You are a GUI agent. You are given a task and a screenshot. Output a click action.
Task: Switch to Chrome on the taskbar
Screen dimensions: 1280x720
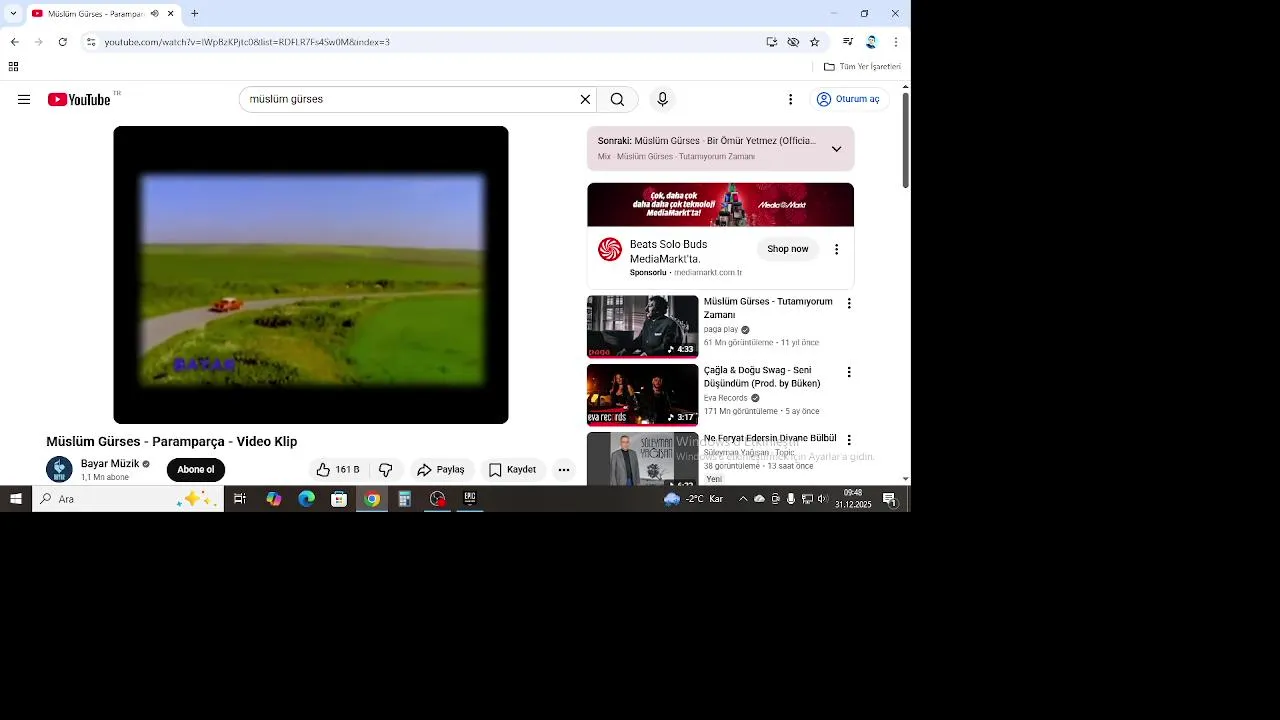372,499
